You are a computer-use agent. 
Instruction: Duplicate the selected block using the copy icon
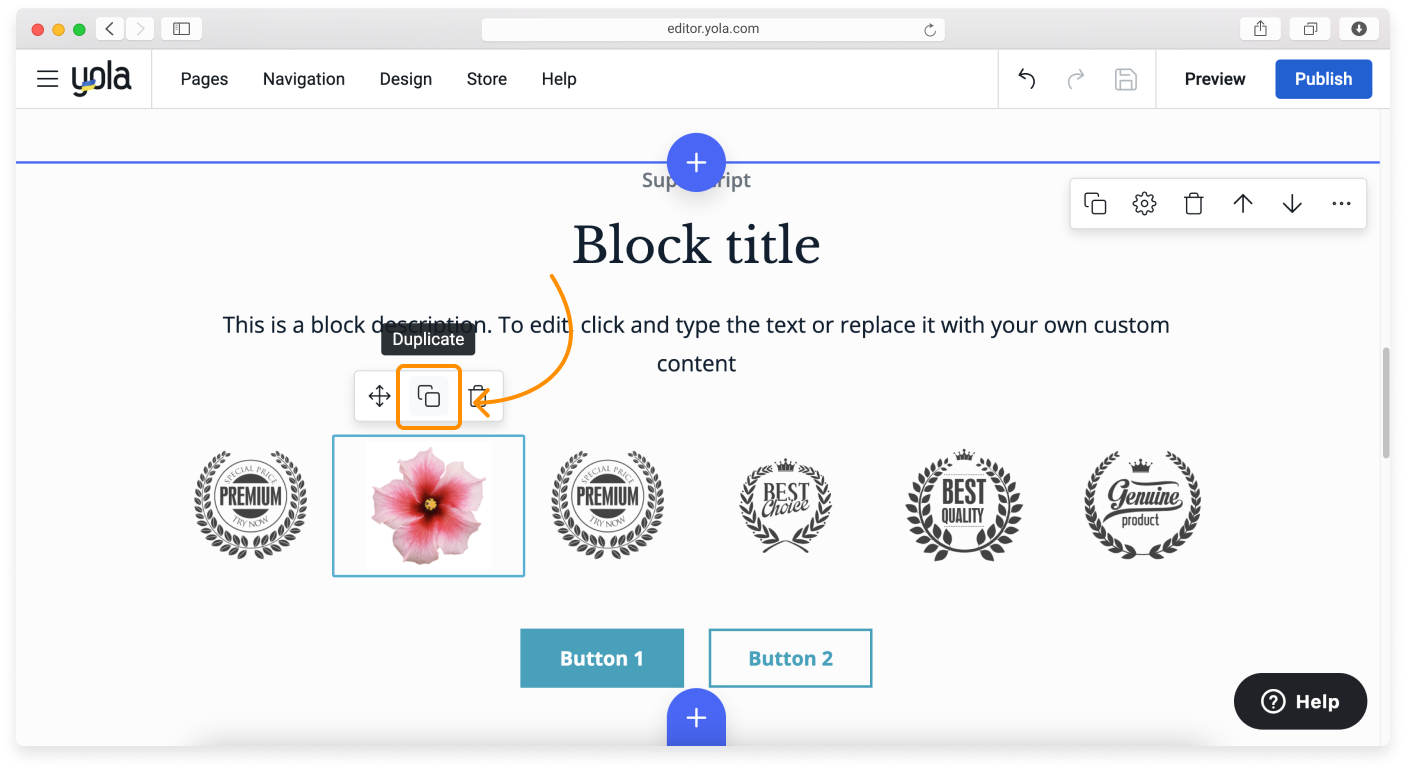pyautogui.click(x=1095, y=203)
